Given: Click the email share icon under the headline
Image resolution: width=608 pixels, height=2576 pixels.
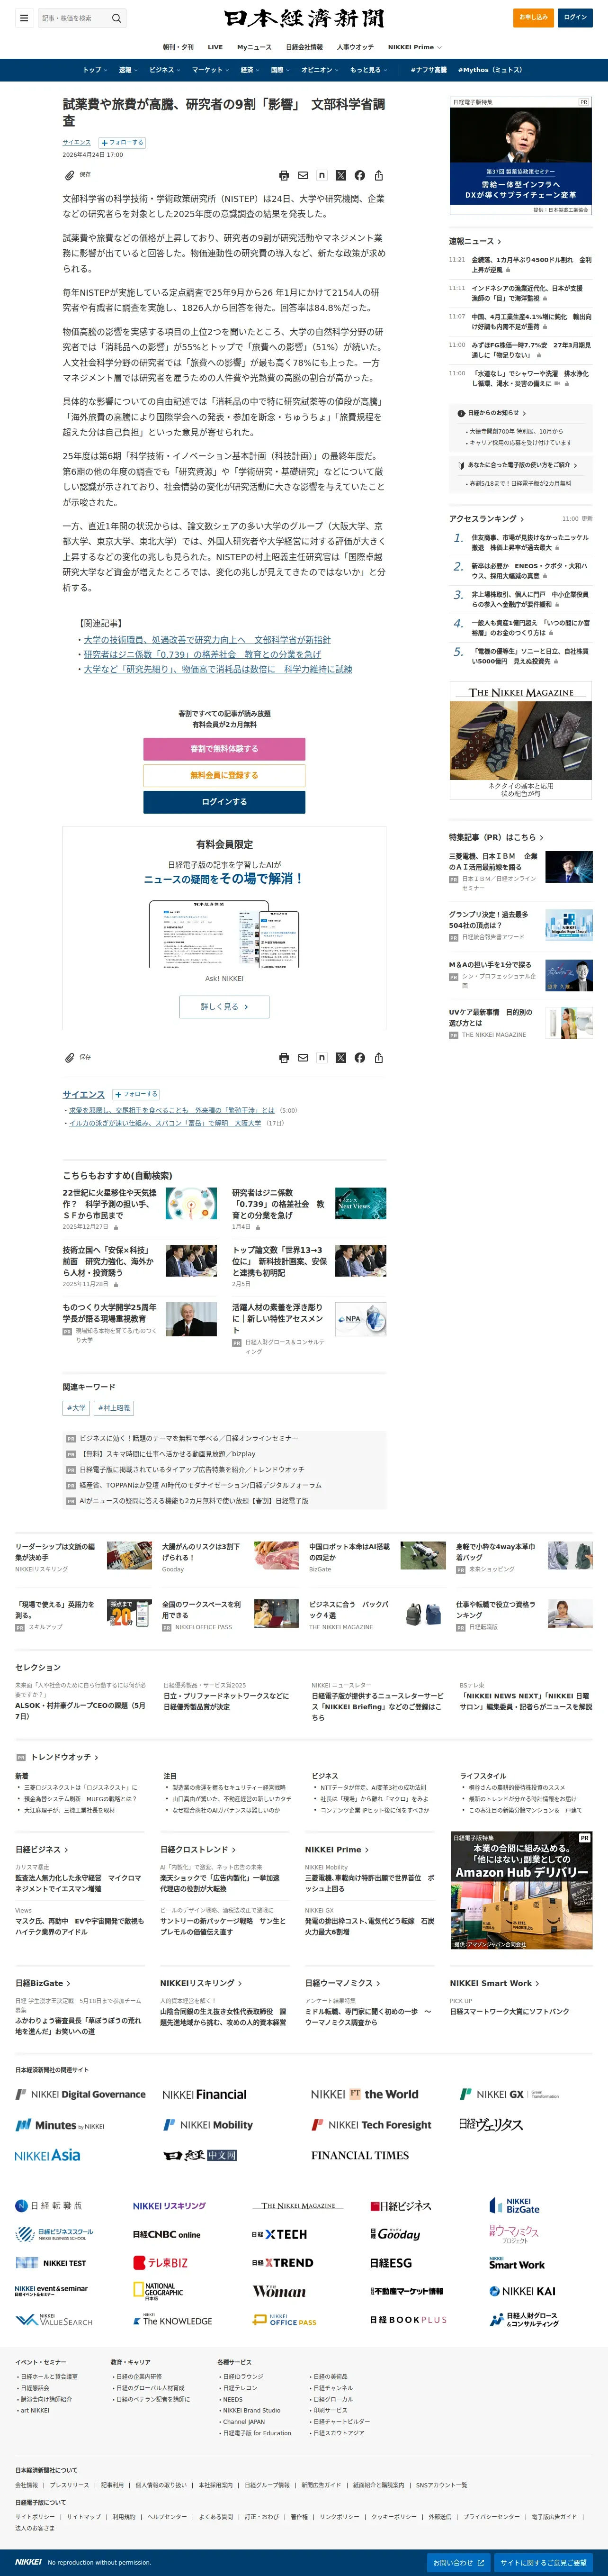Looking at the screenshot, I should (x=303, y=175).
